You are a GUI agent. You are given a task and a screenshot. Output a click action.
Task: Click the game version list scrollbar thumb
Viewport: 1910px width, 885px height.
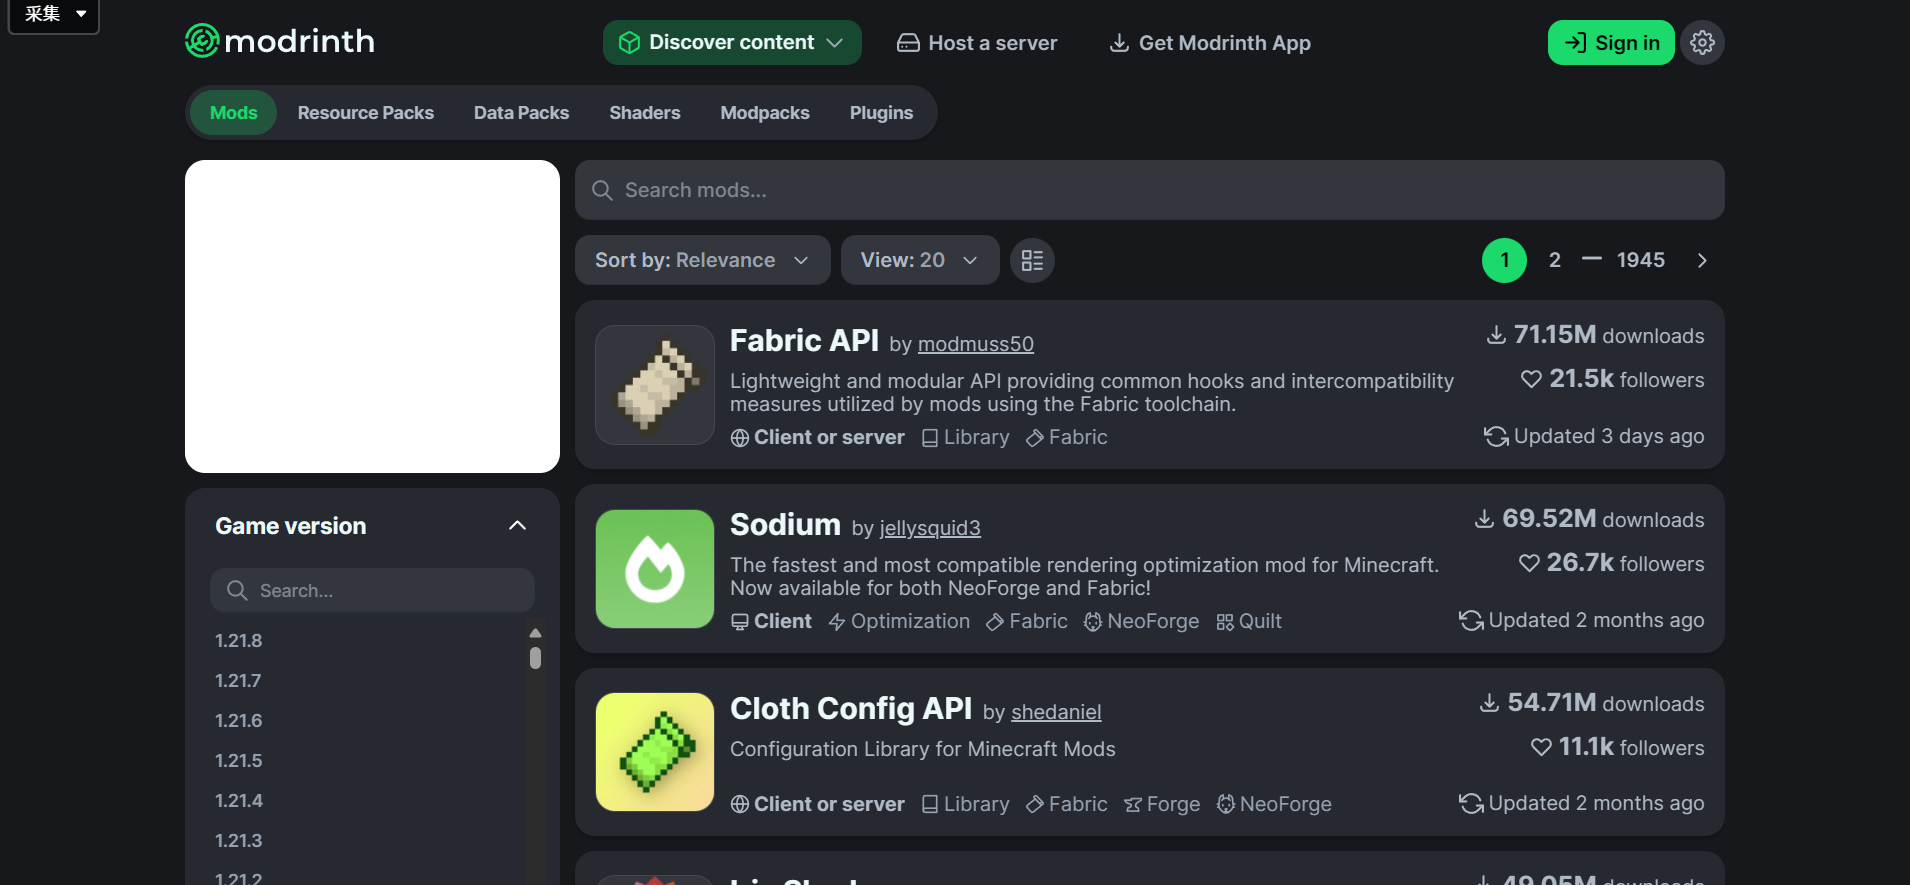tap(535, 658)
